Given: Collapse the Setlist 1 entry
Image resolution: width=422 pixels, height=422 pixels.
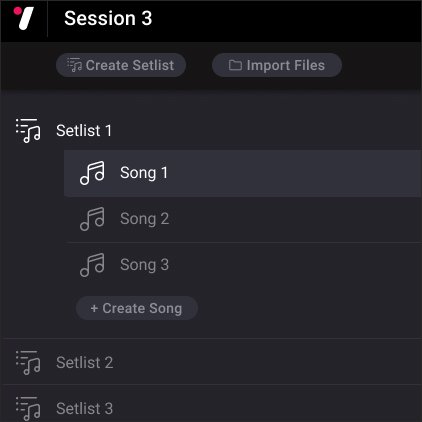Looking at the screenshot, I should (x=212, y=130).
